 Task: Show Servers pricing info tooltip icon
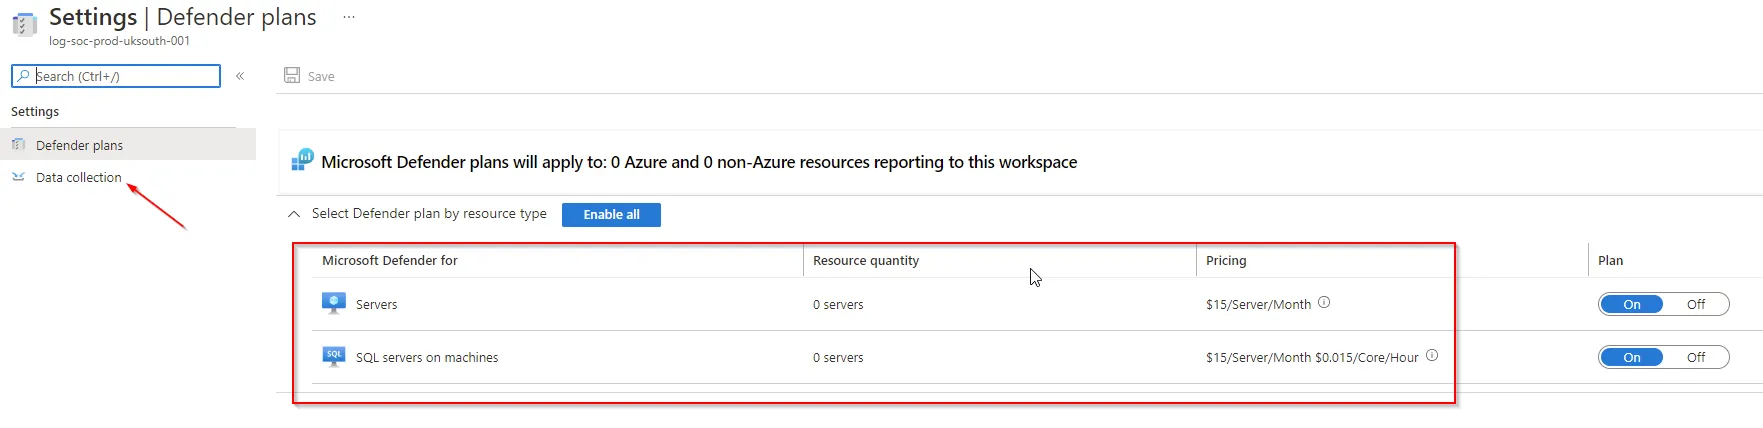tap(1324, 302)
